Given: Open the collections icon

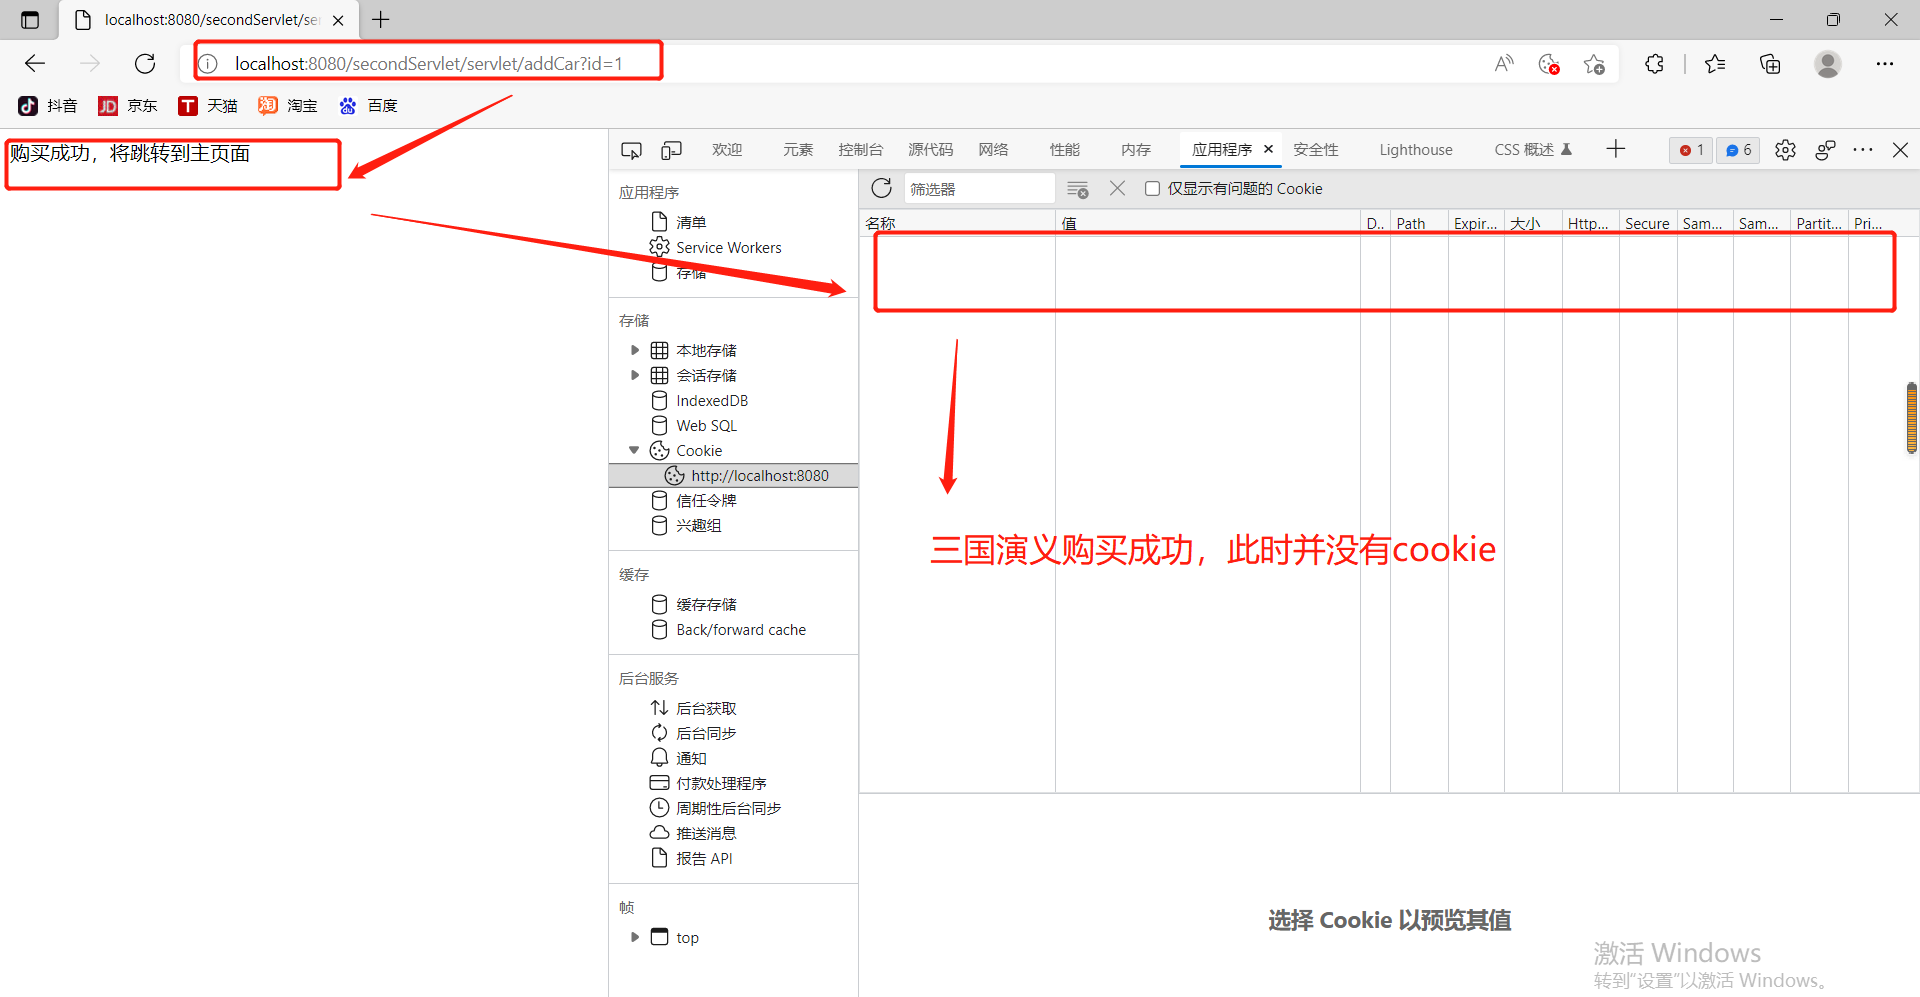Looking at the screenshot, I should tap(1770, 64).
